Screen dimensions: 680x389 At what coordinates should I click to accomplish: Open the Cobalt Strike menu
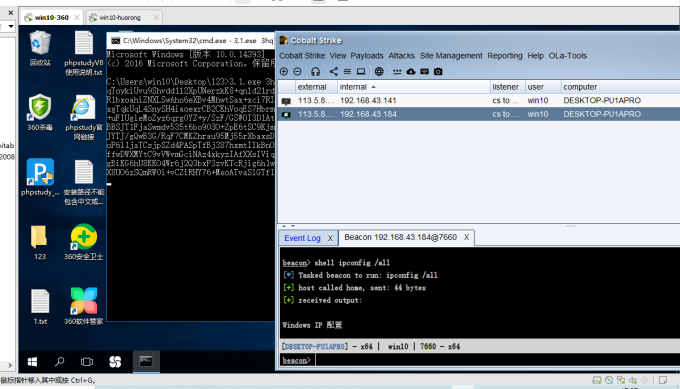point(302,56)
